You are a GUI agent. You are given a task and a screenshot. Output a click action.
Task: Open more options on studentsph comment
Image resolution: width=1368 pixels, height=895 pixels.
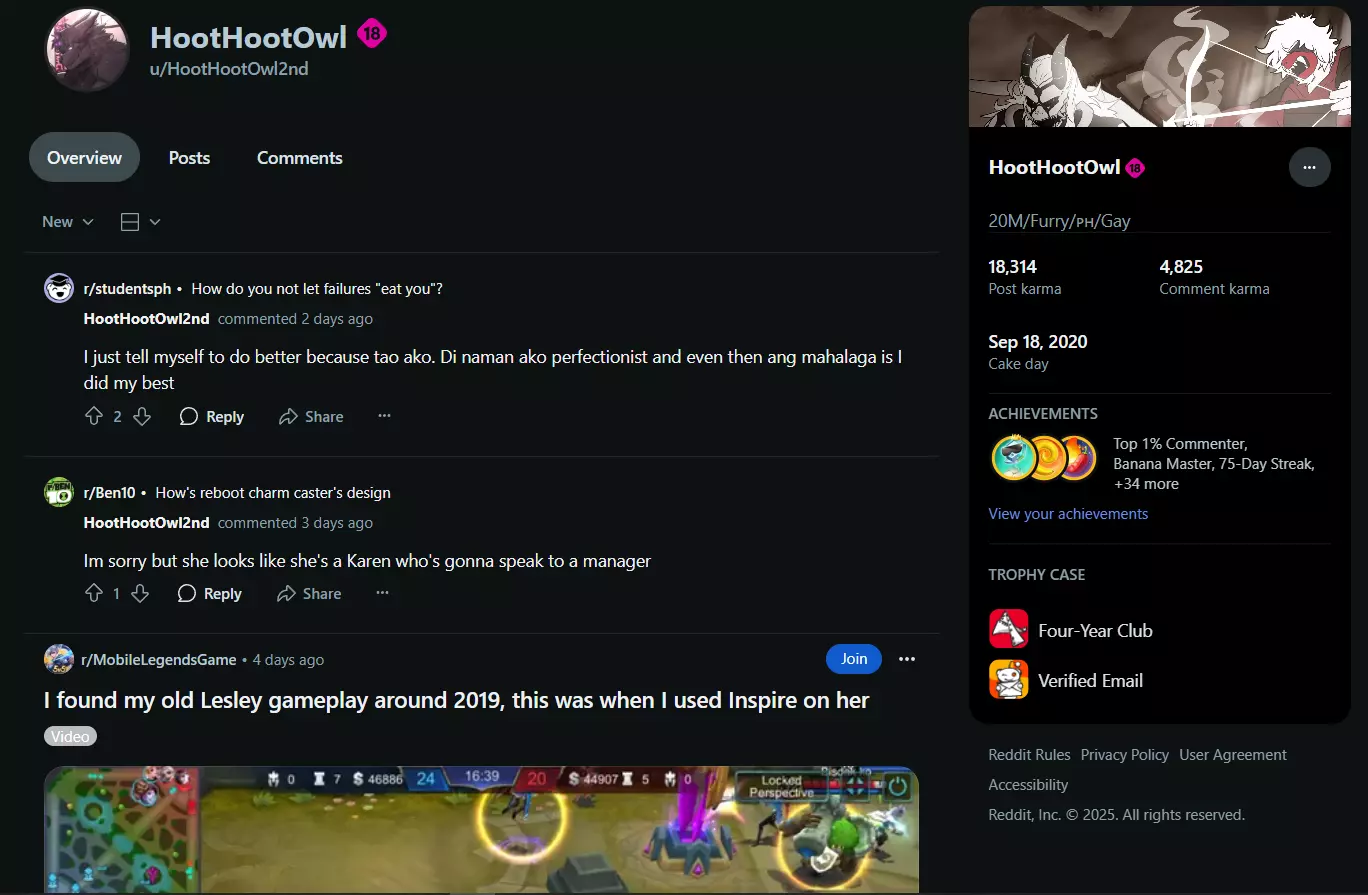[x=384, y=416]
